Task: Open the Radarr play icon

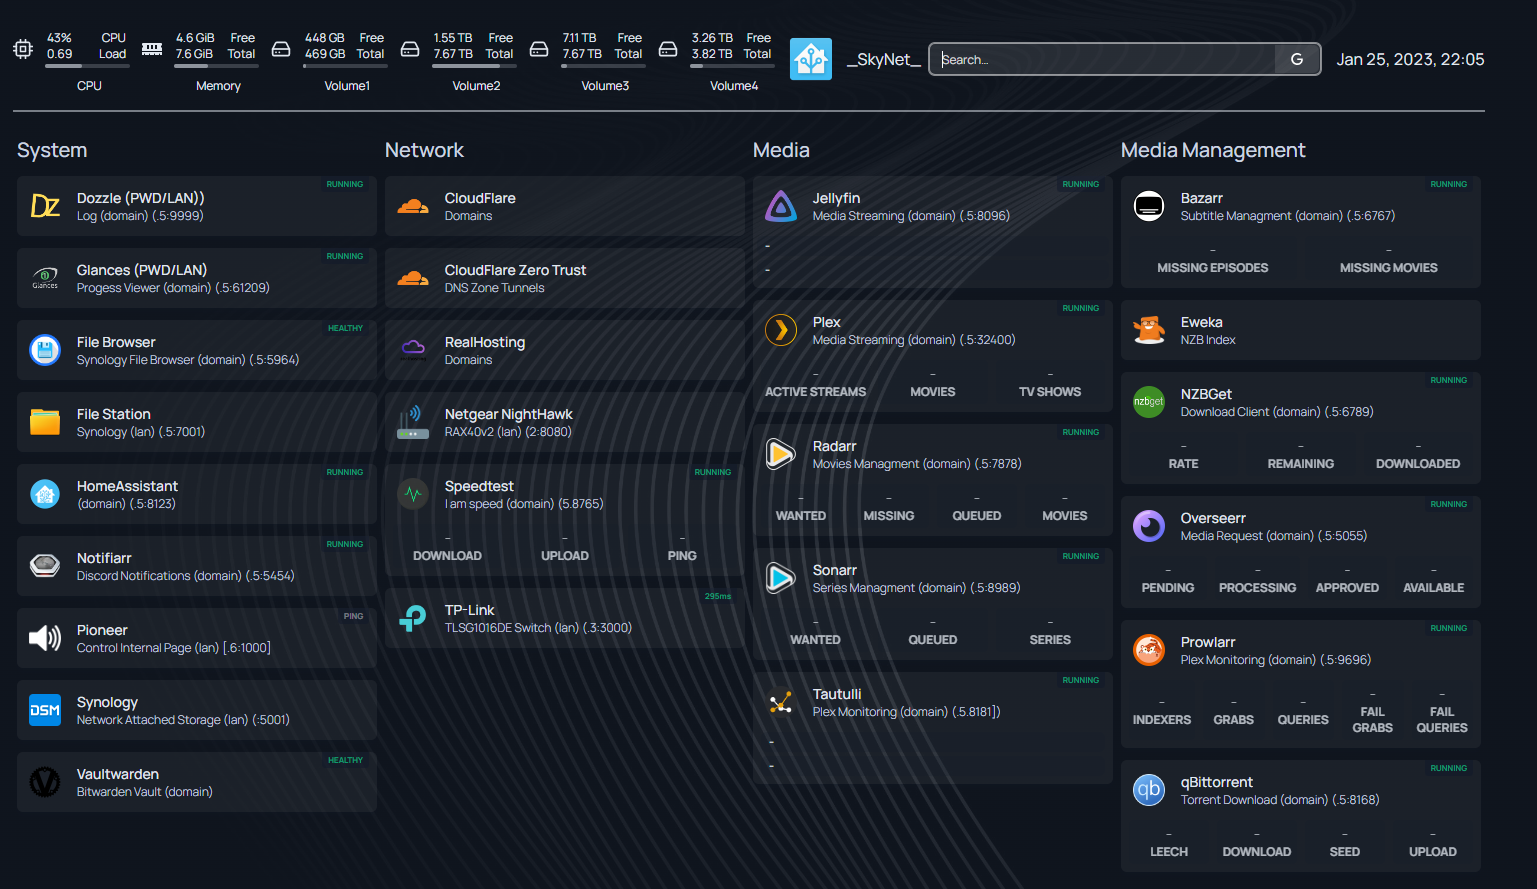Action: 781,454
